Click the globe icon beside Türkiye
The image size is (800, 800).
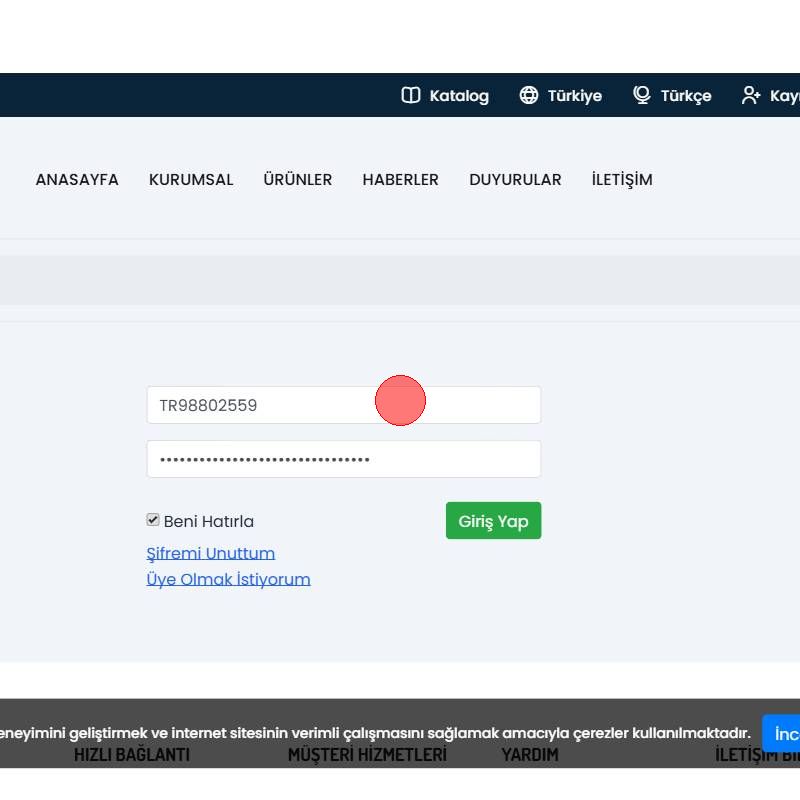click(529, 95)
